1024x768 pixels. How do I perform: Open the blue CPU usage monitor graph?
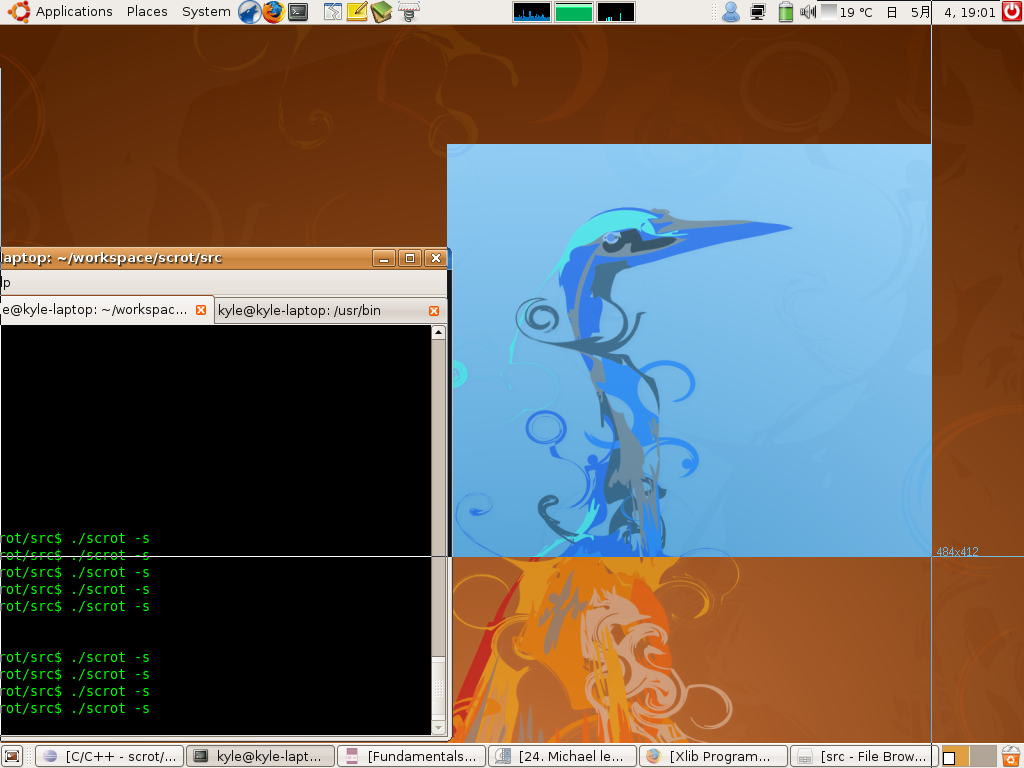(x=532, y=12)
